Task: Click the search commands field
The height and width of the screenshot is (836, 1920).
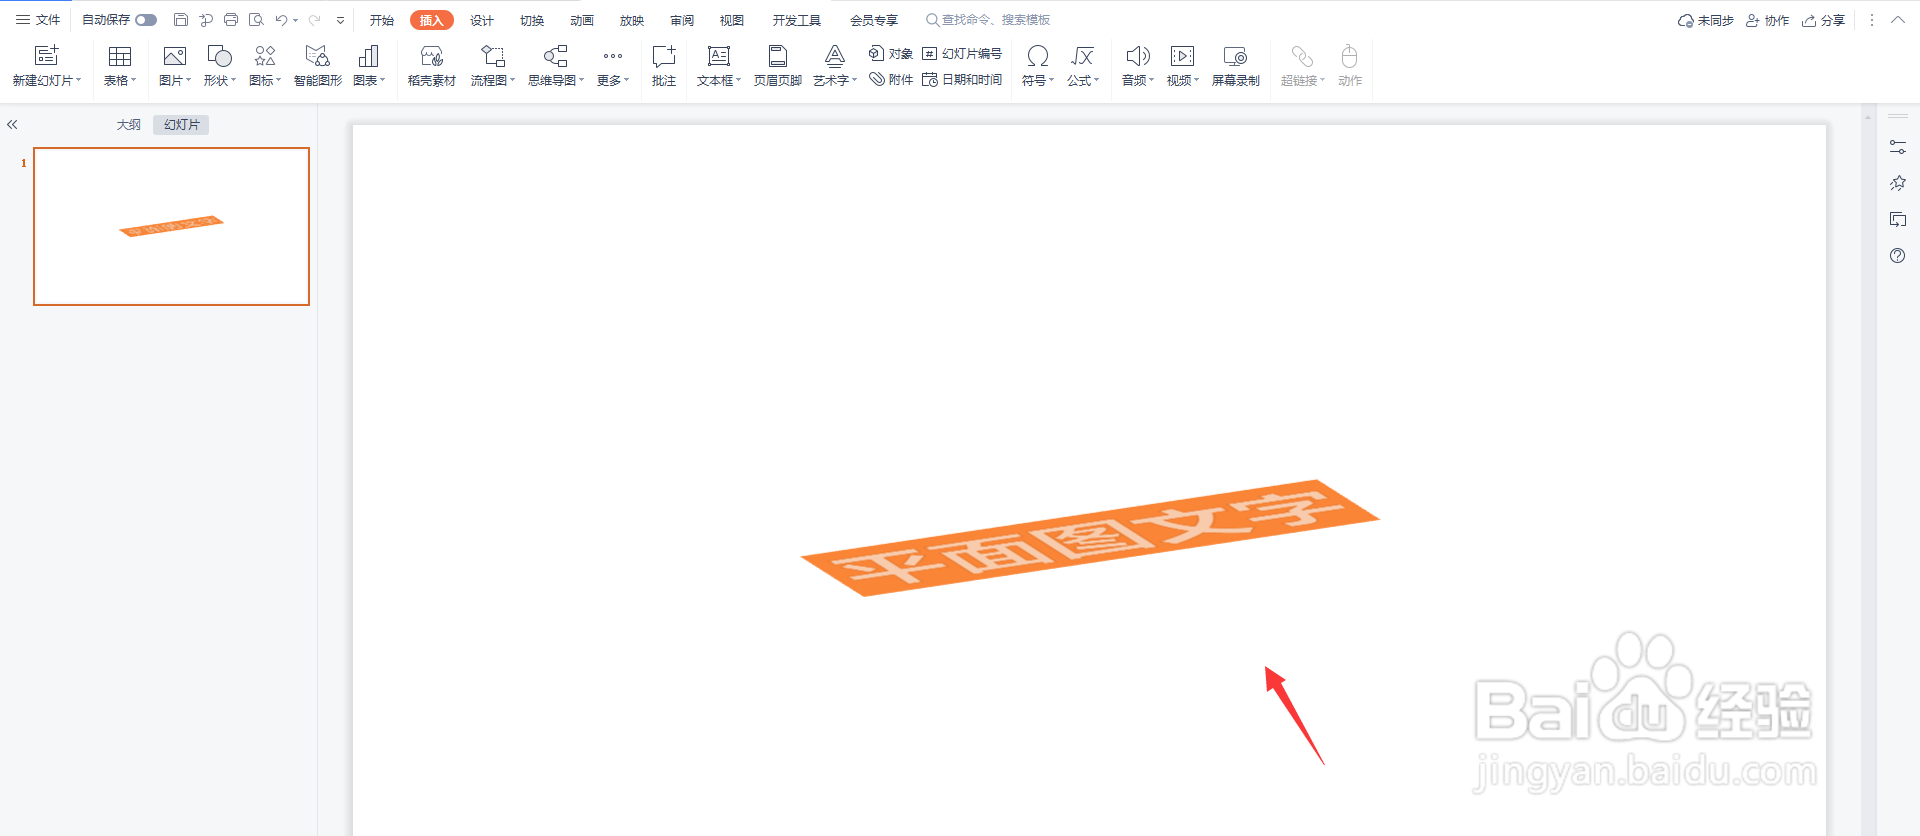Action: point(988,20)
